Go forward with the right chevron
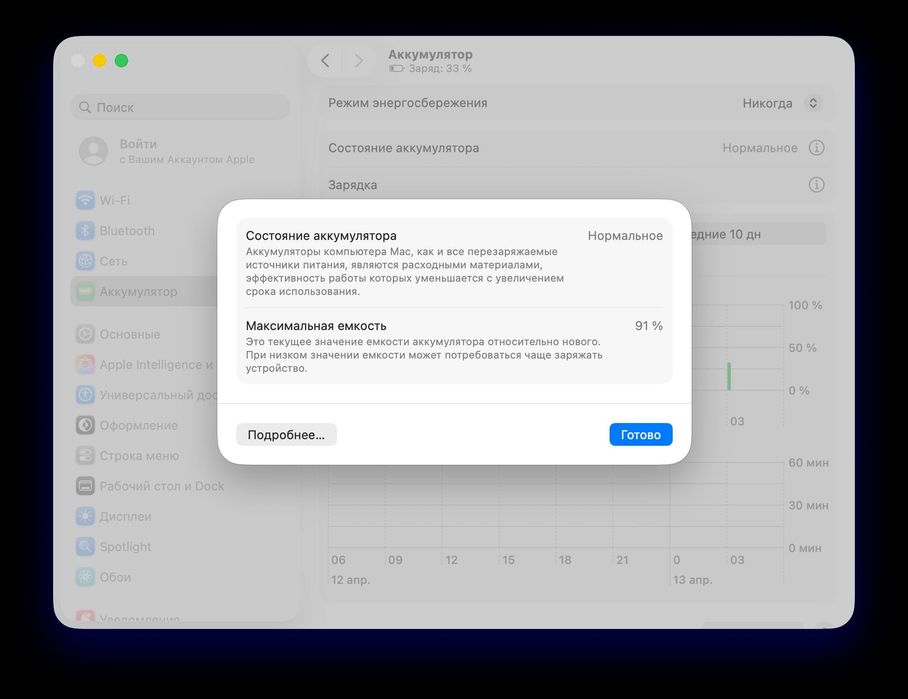Screen dimensions: 908x699 tap(359, 60)
